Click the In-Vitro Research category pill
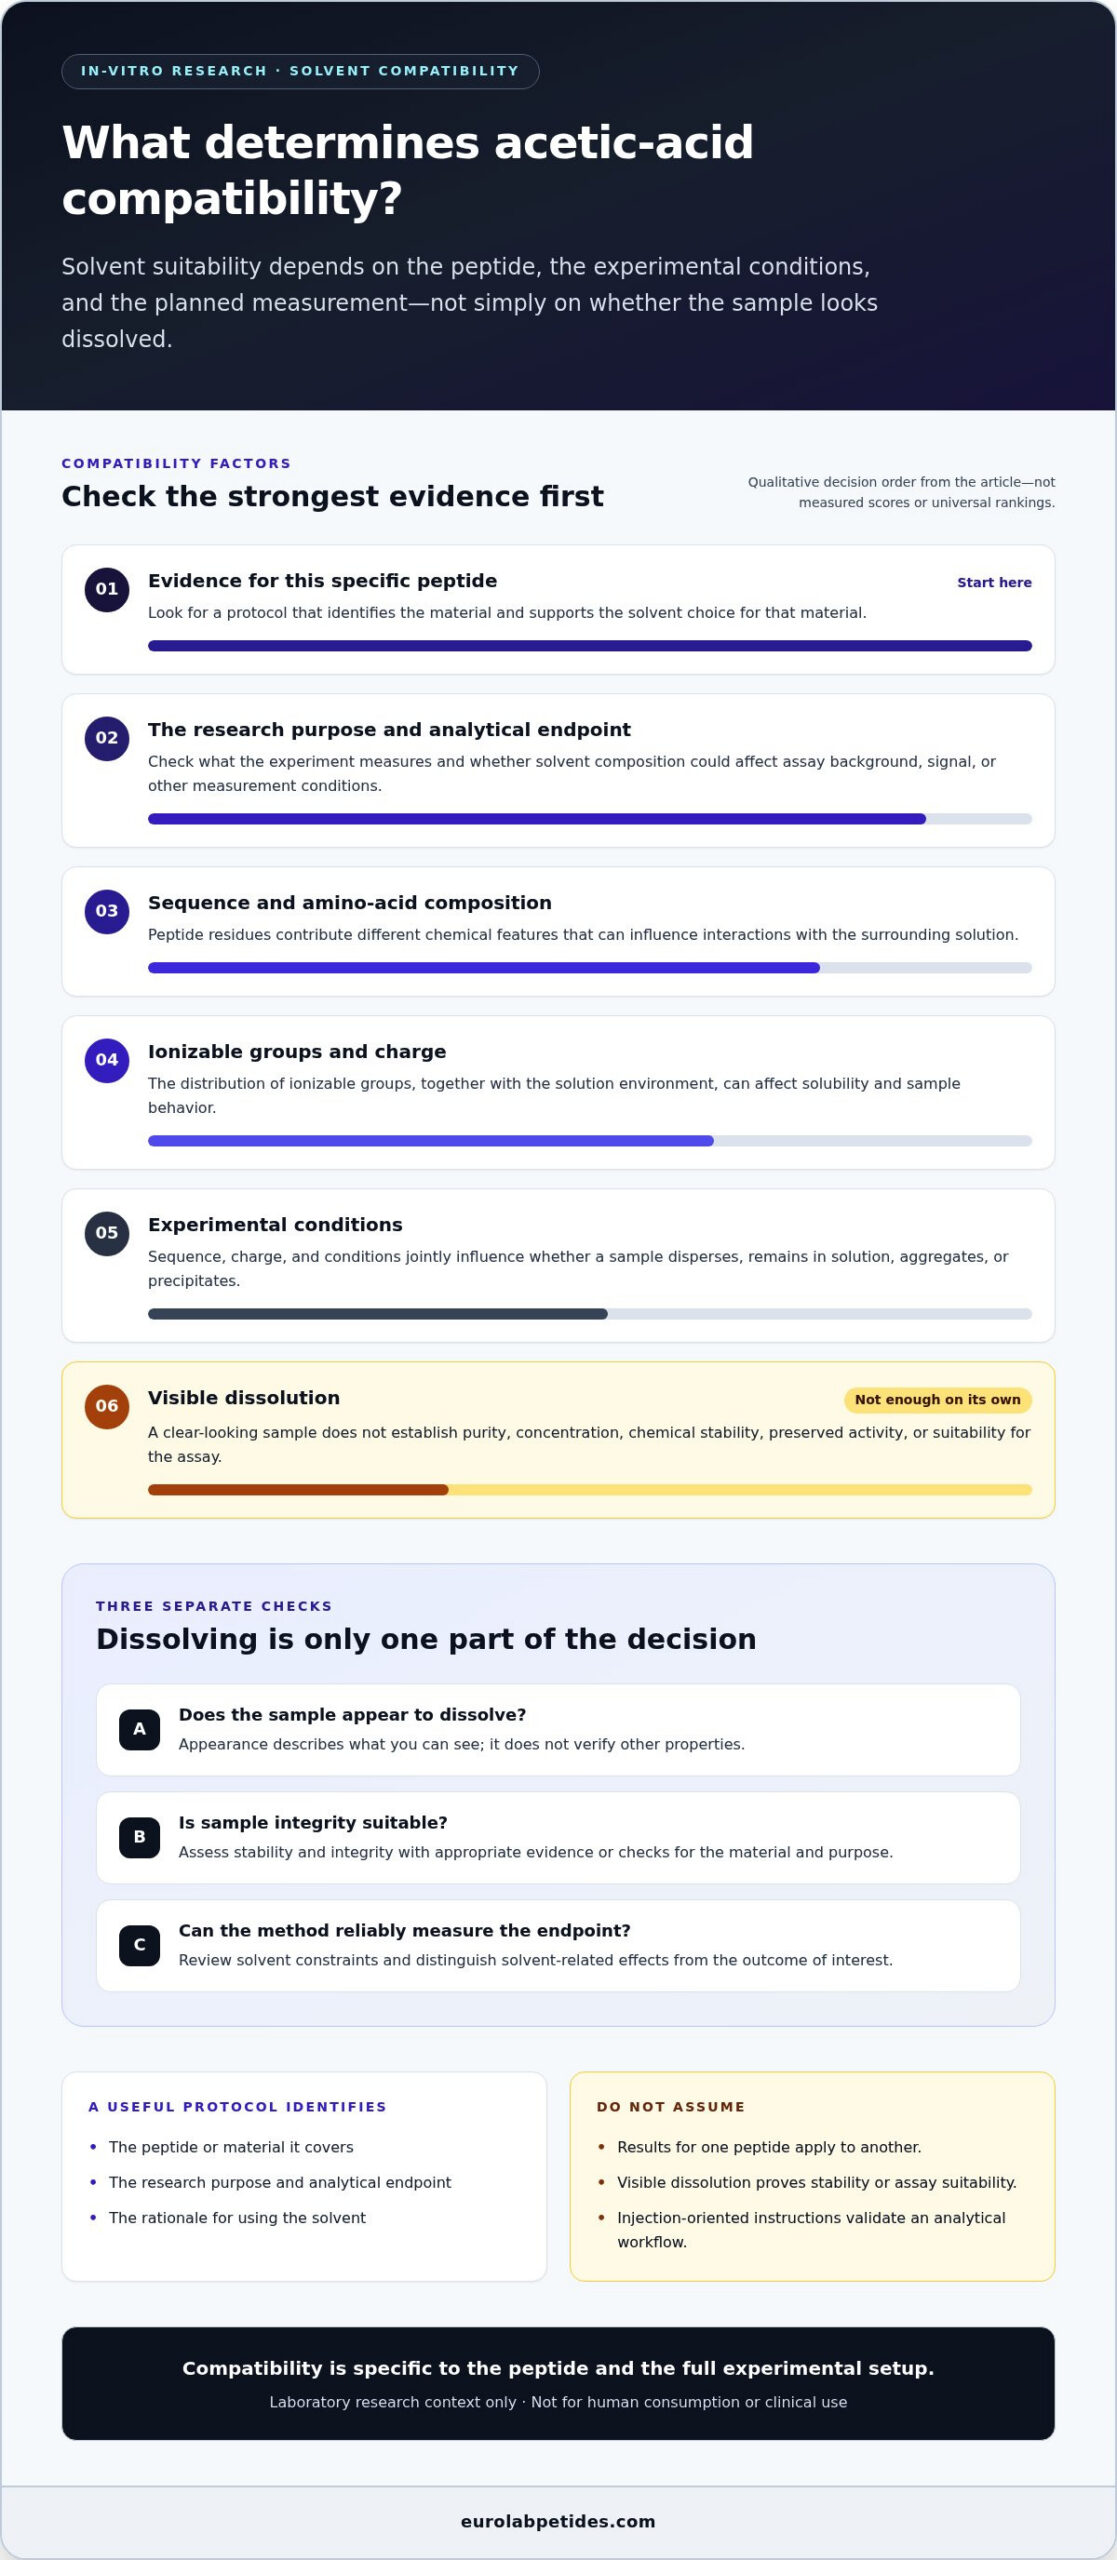1117x2560 pixels. [300, 71]
